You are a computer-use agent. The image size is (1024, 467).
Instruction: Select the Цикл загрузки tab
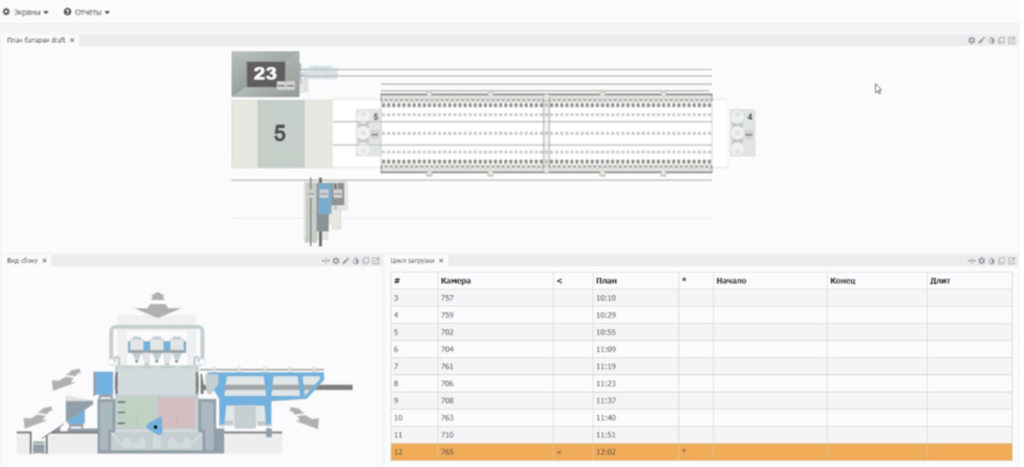pyautogui.click(x=411, y=261)
